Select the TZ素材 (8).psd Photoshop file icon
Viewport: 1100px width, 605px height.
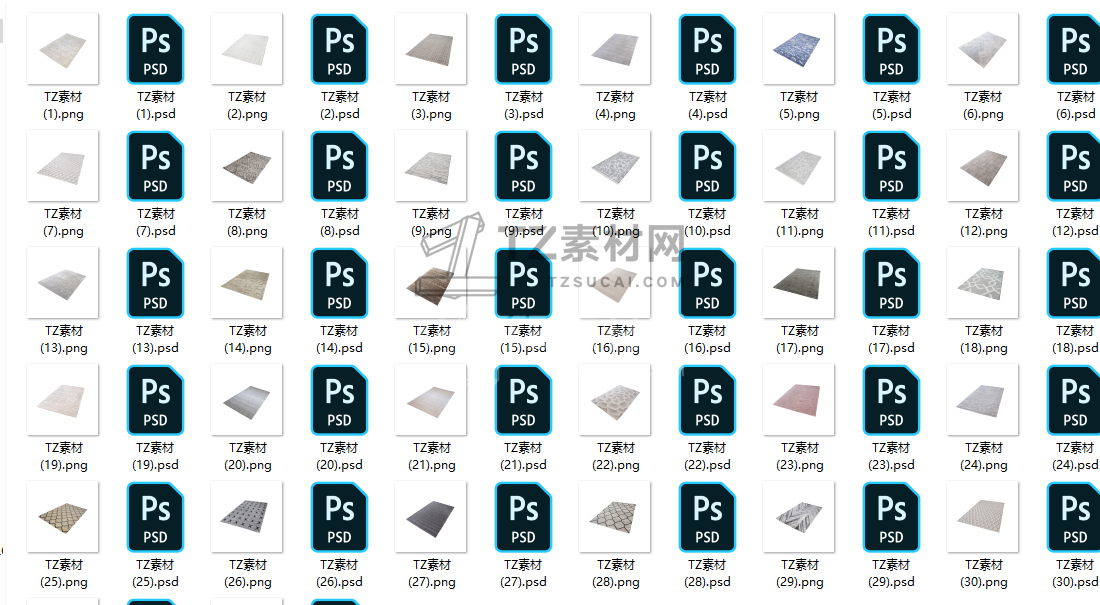pyautogui.click(x=340, y=166)
